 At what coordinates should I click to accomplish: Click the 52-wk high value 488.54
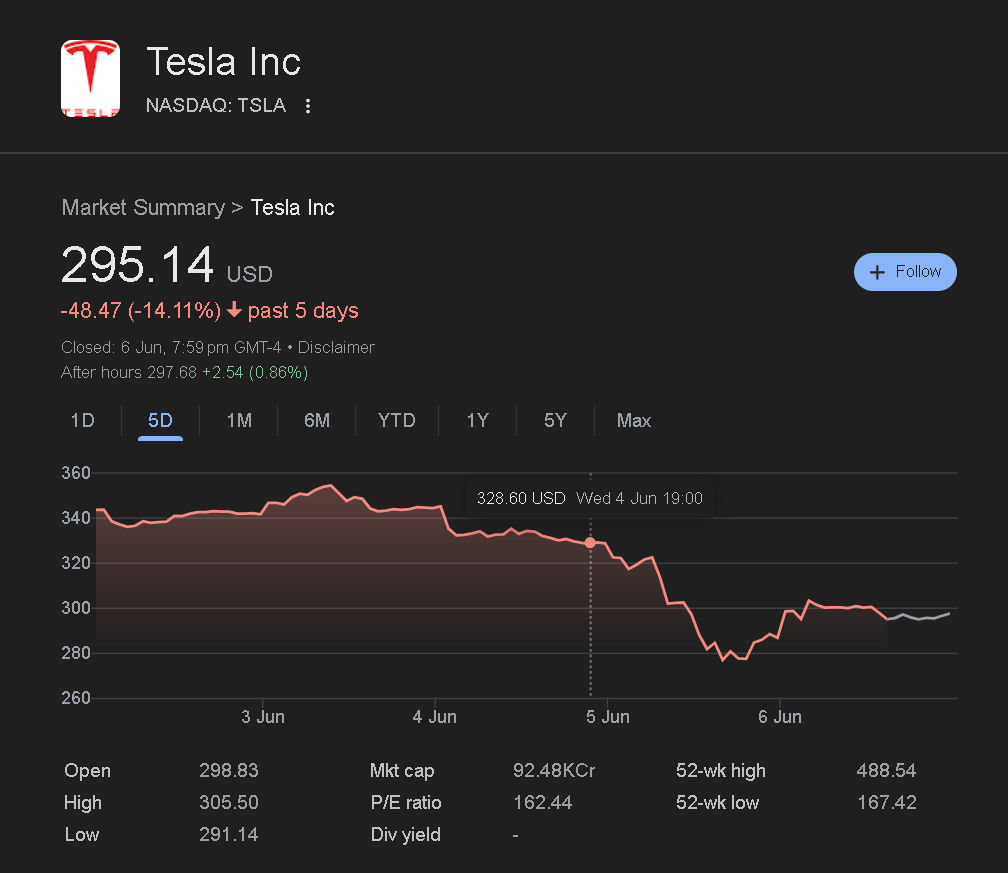[x=886, y=770]
